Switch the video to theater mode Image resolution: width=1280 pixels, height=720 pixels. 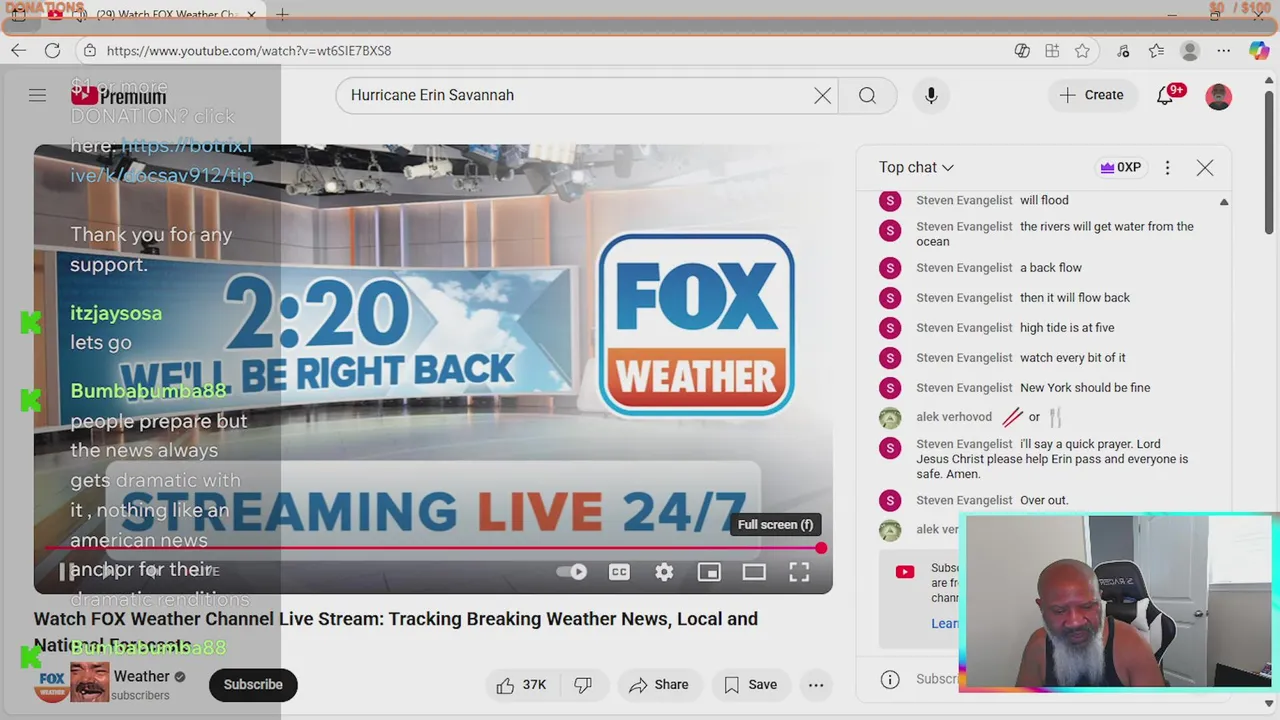[754, 572]
